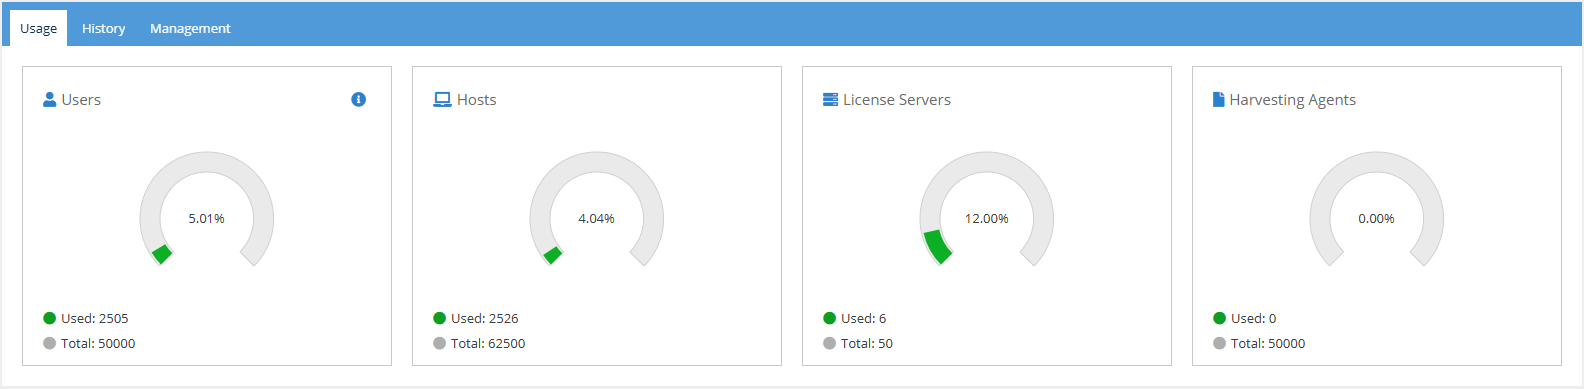Click the Hosts usage gauge
Image resolution: width=1584 pixels, height=389 pixels.
[x=597, y=209]
